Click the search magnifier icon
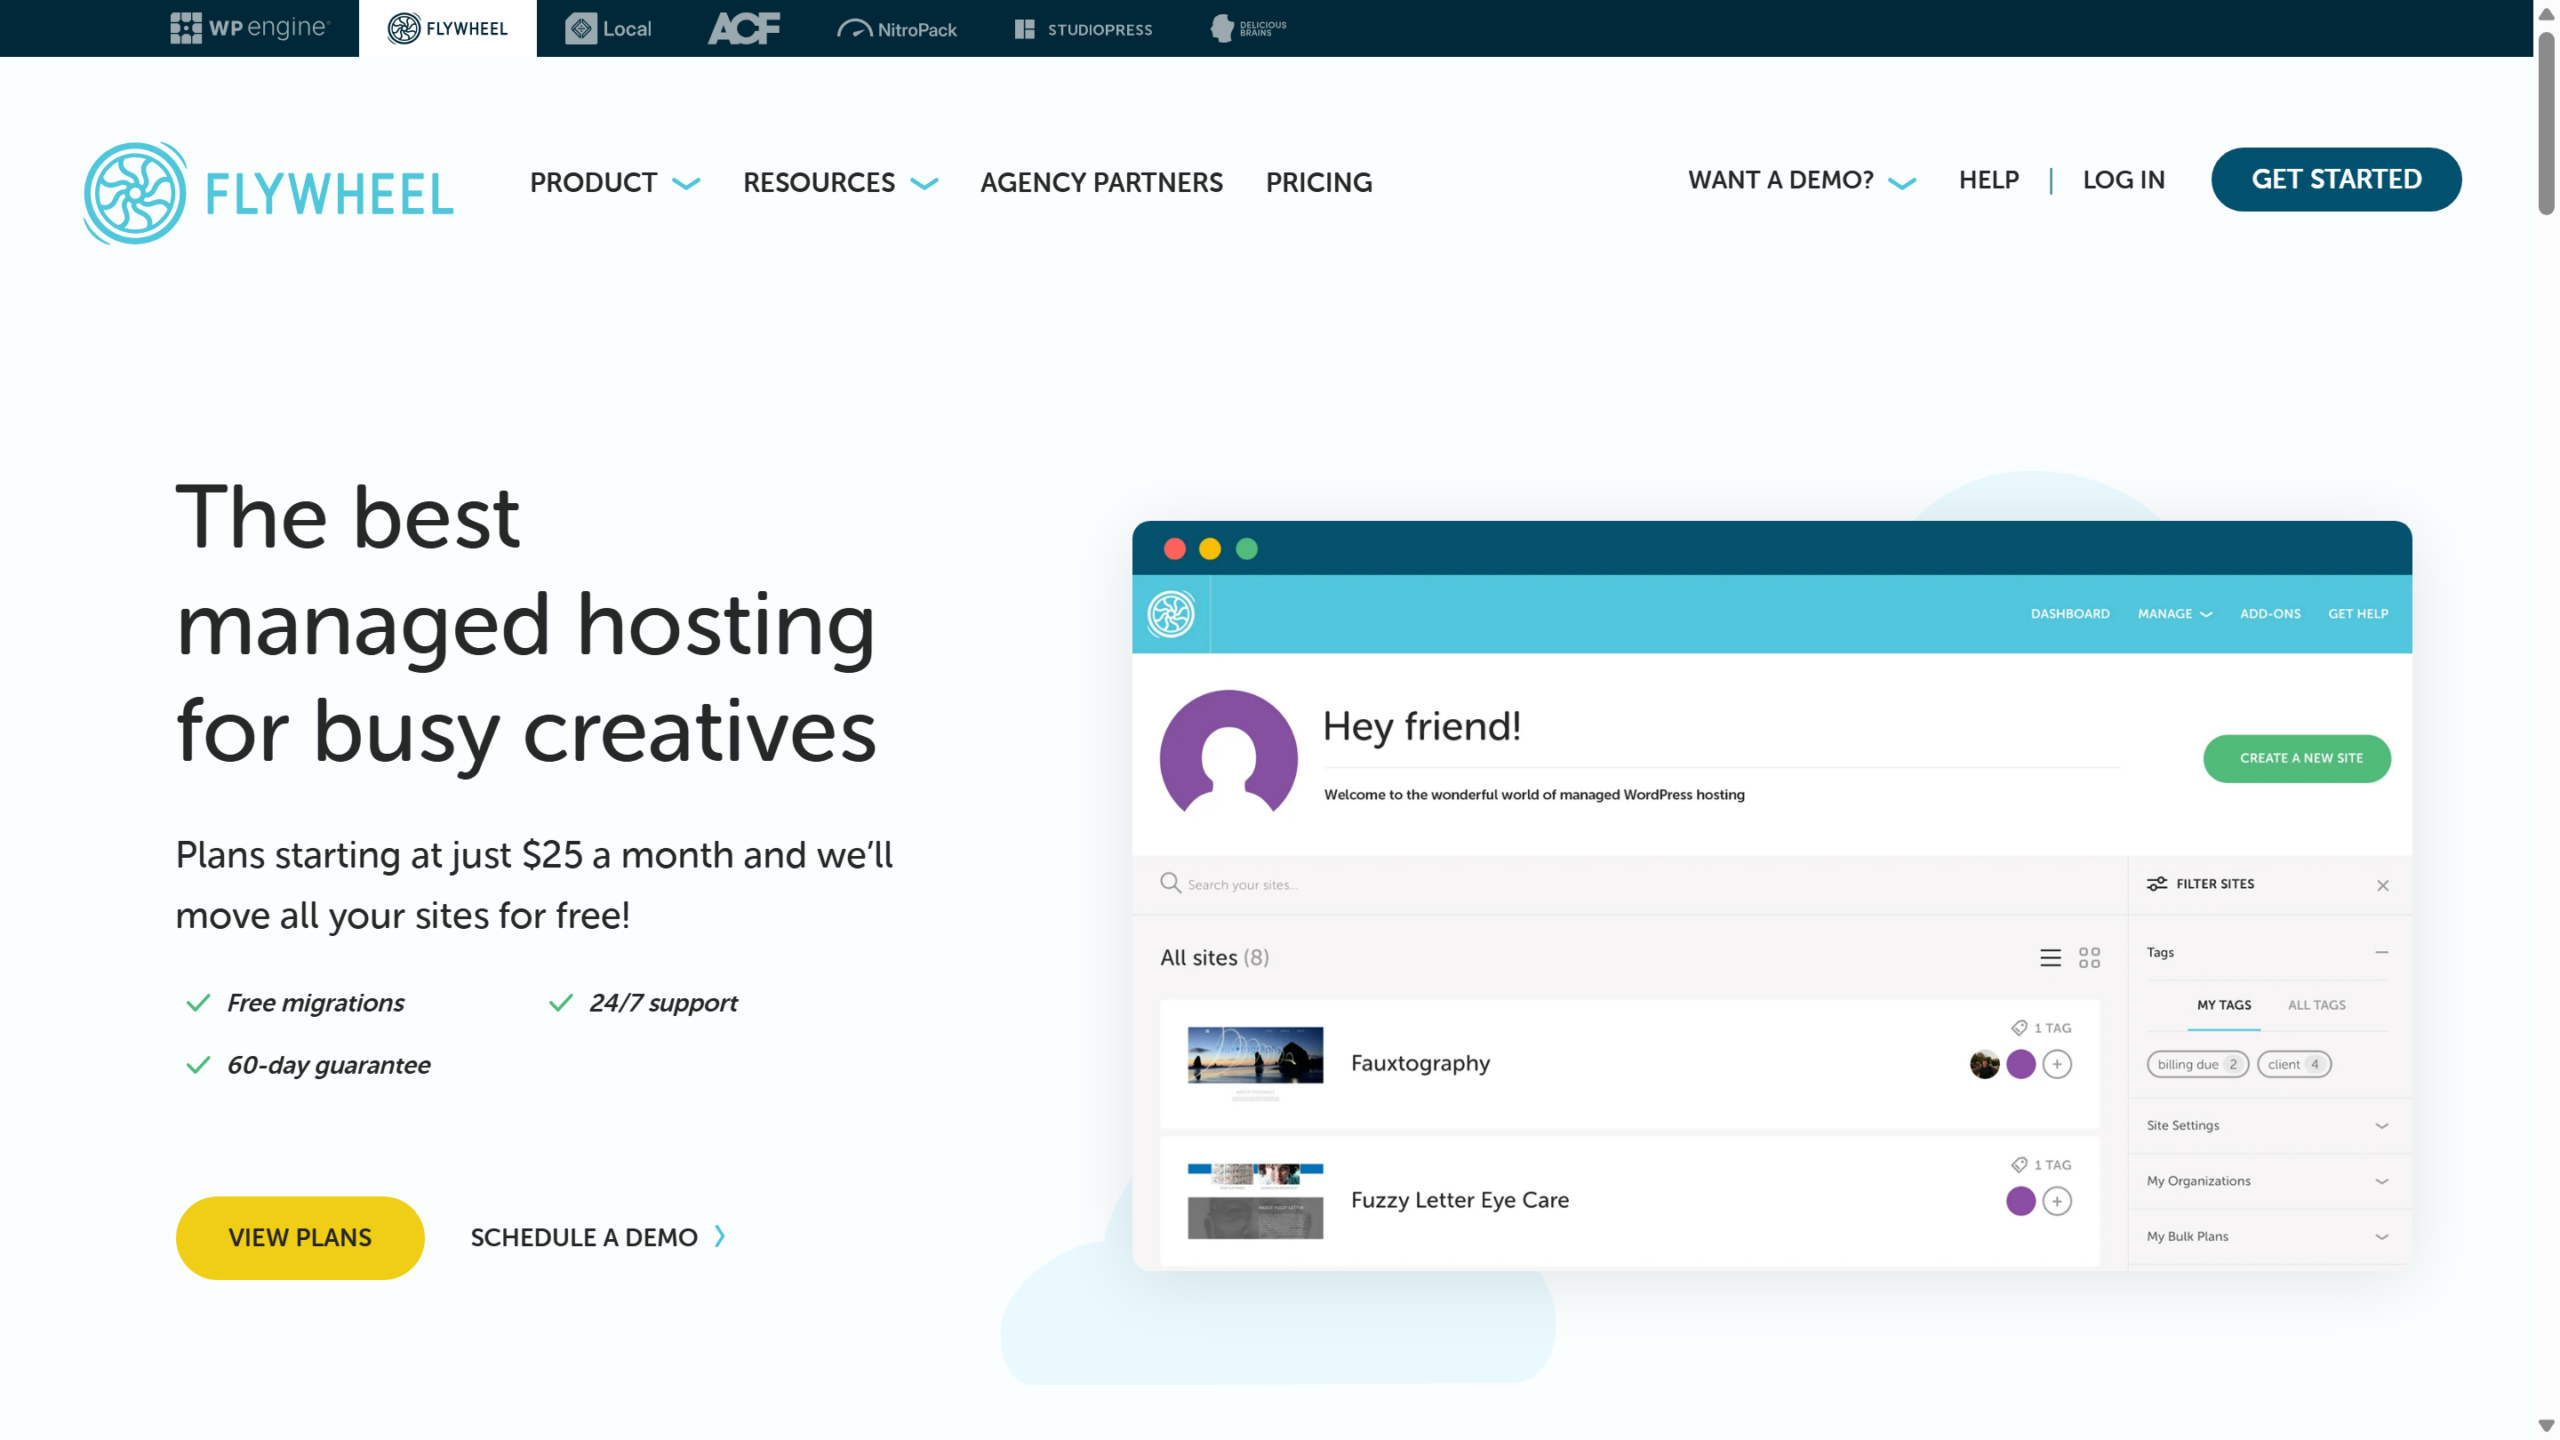Viewport: 2560px width, 1440px height. (x=1170, y=882)
